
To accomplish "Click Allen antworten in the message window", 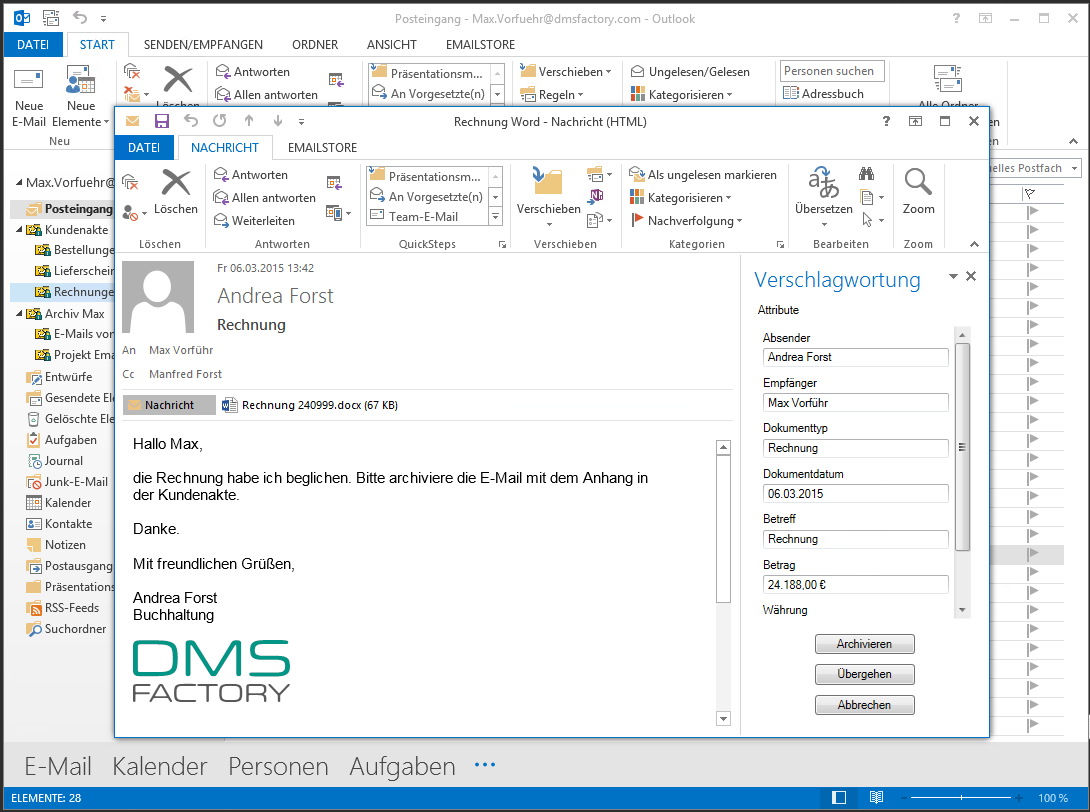I will (265, 197).
